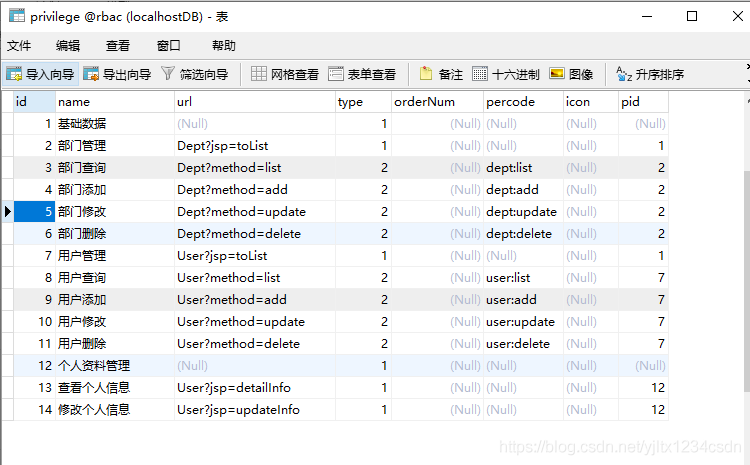This screenshot has width=750, height=465.
Task: Select the cell 'Dept?method=delete'
Action: coord(255,234)
